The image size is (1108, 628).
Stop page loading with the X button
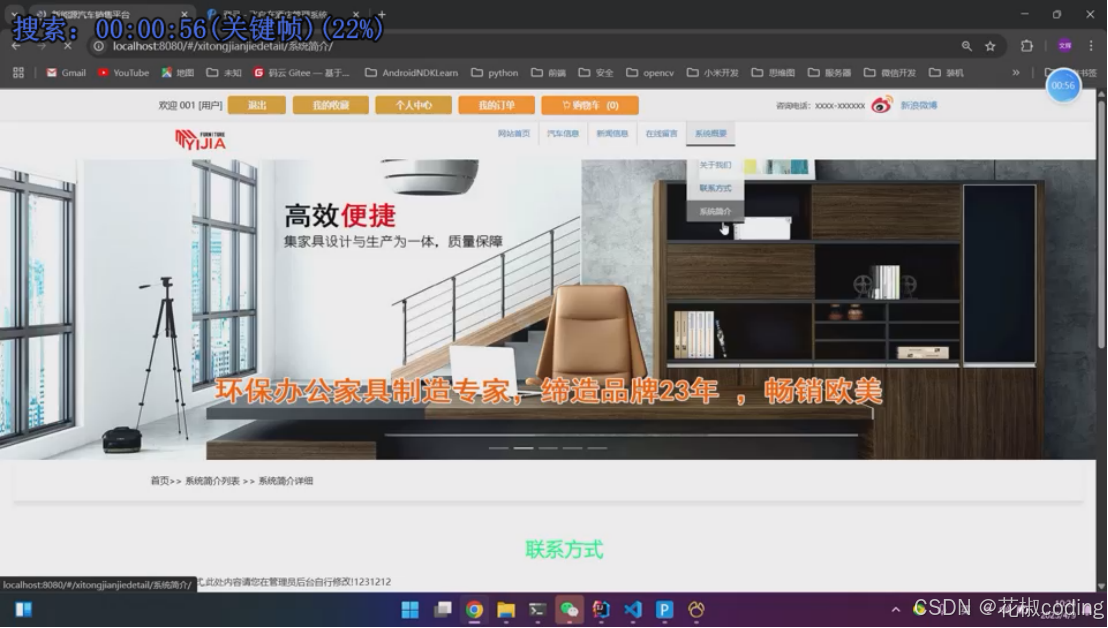tap(67, 46)
